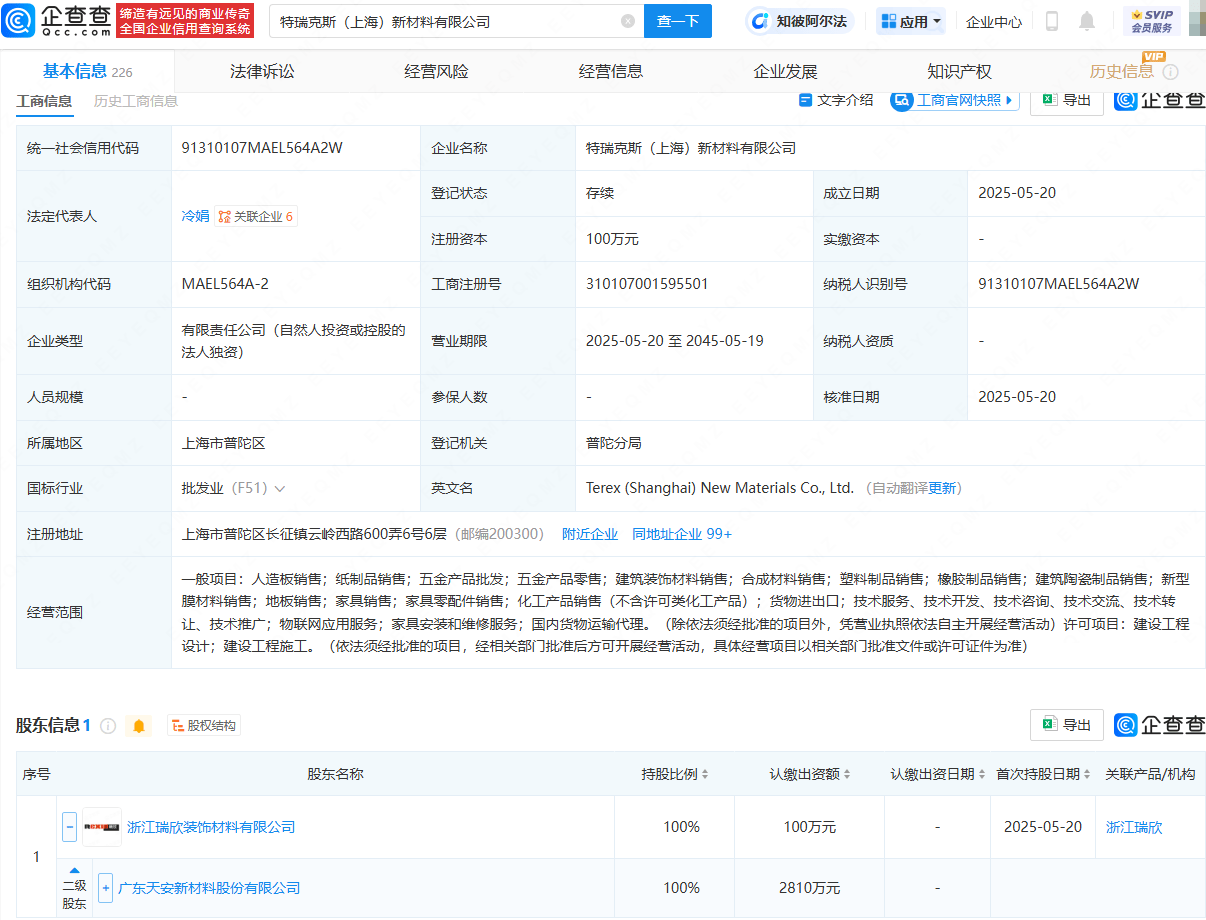Click the English name Terex (Shanghai) New Materials

(x=720, y=488)
